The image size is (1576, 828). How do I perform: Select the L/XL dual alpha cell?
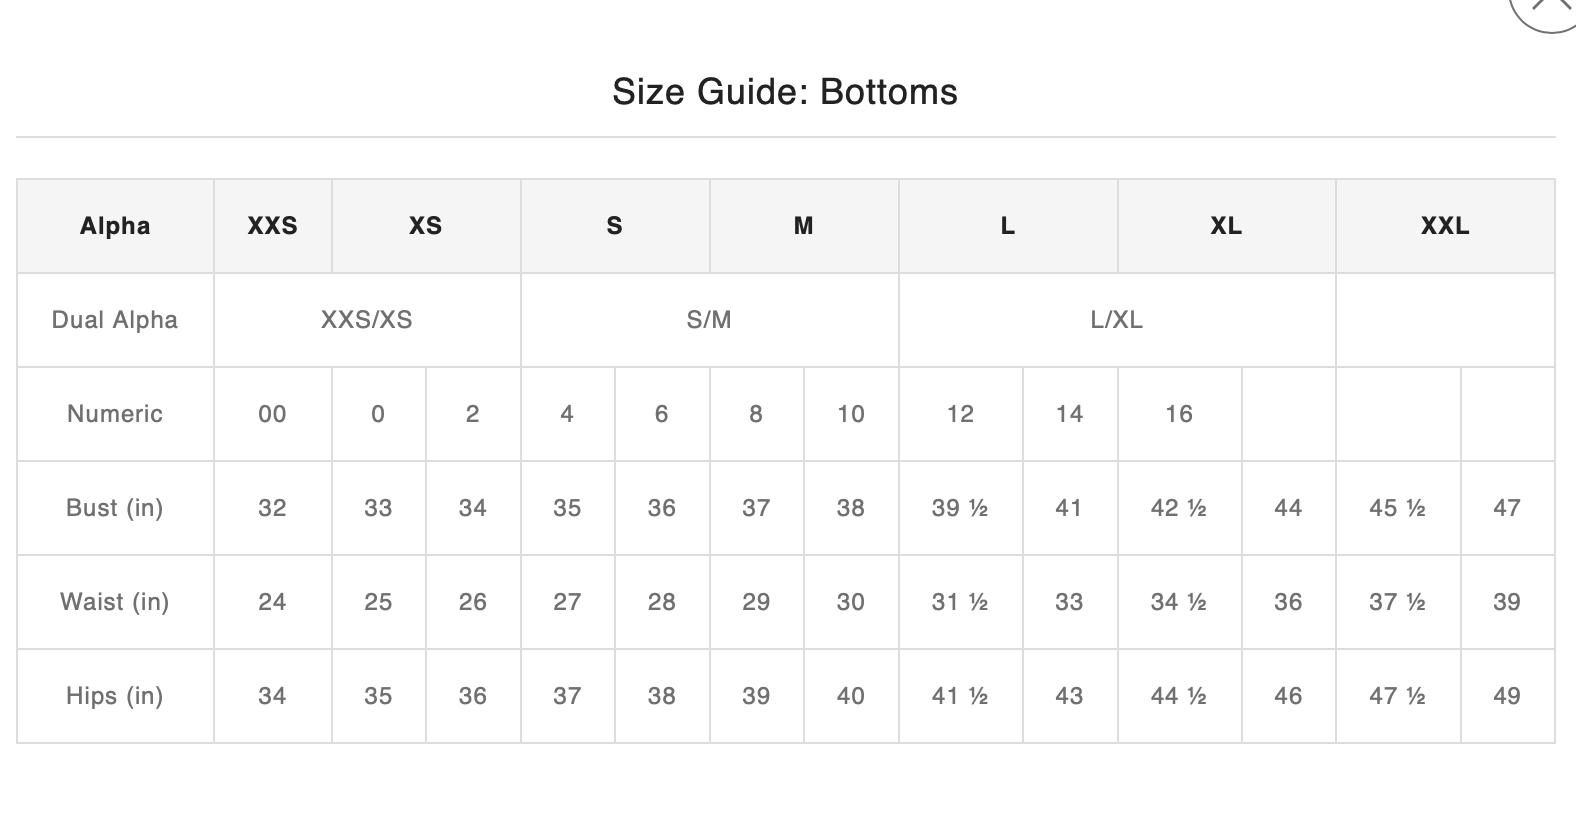click(1116, 320)
